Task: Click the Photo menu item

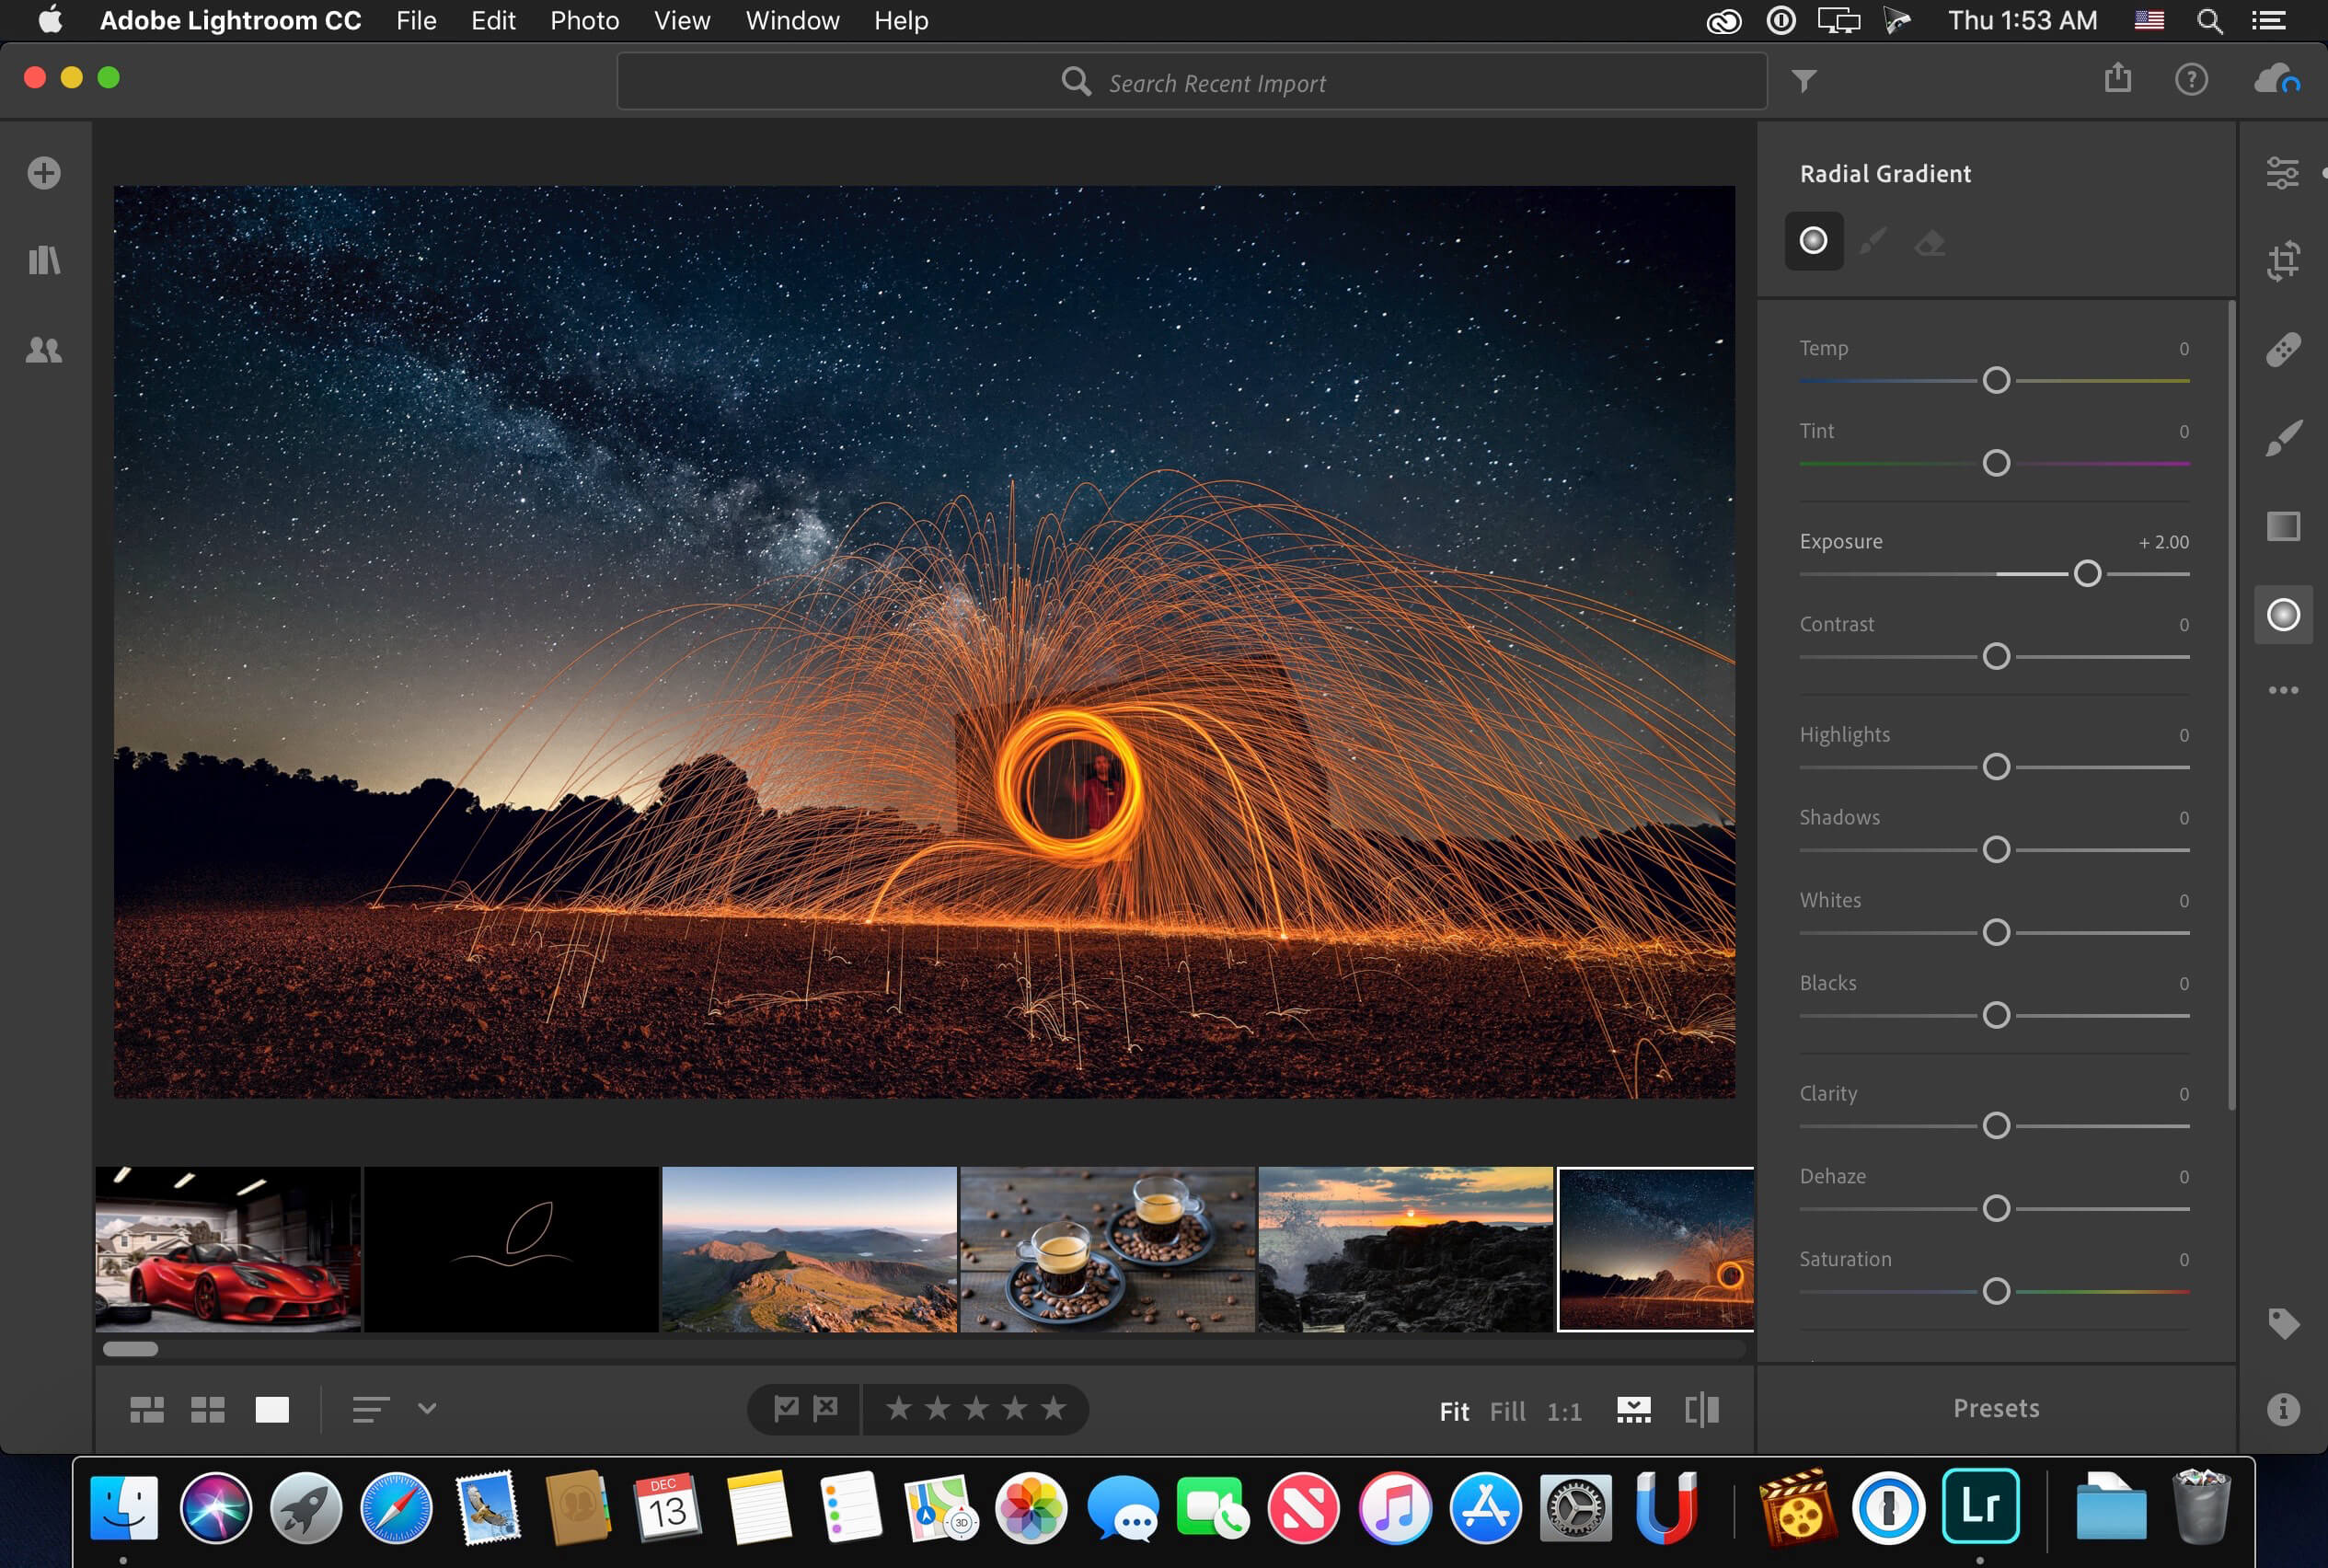Action: [x=582, y=21]
